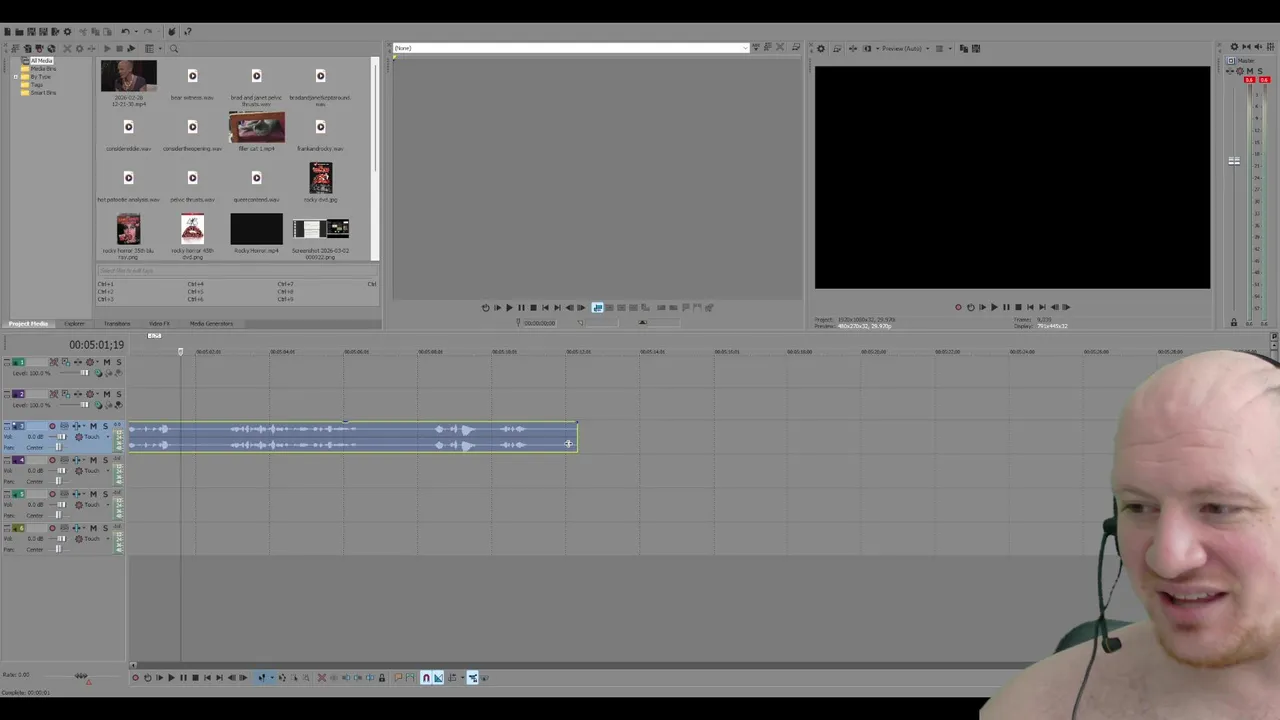Select filler cat 1.mp4 thumbnail

[256, 127]
